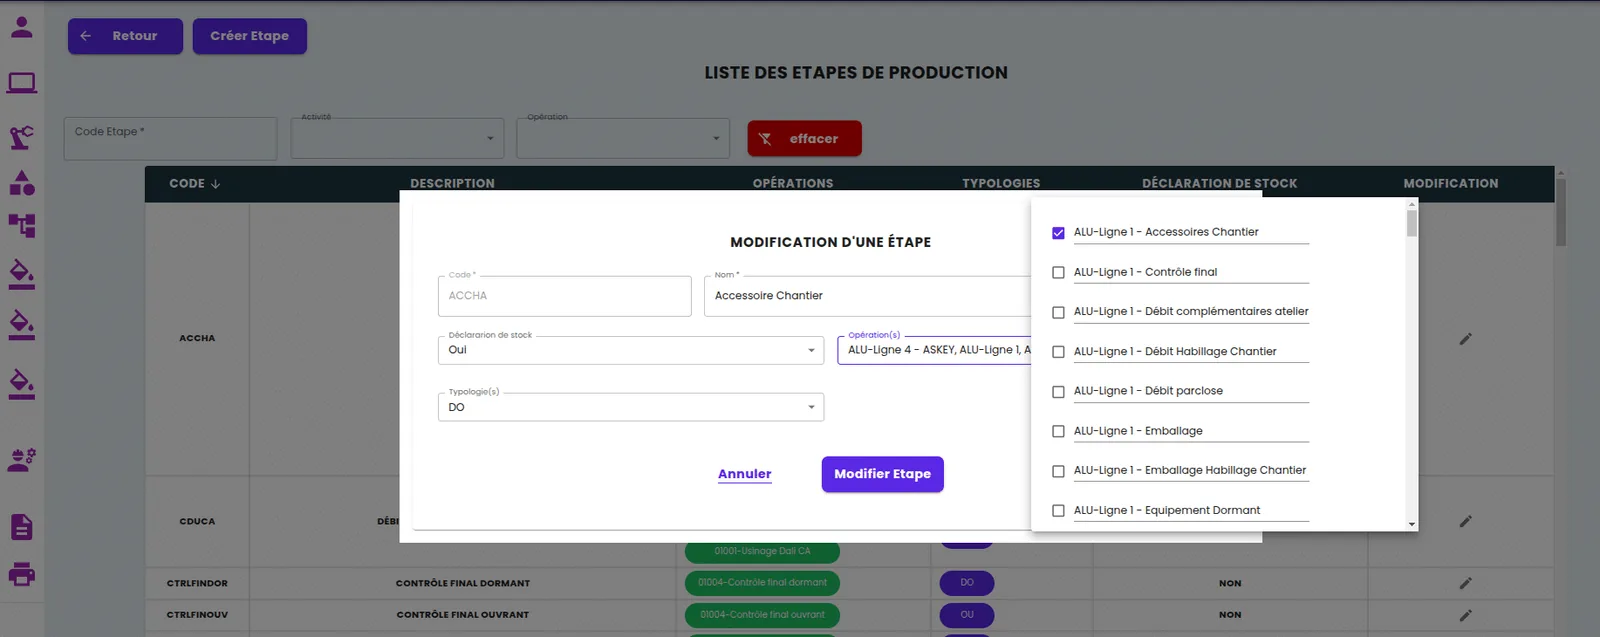Screen dimensions: 1600x637
Task: Open the hierarchy diagram icon in sidebar
Action: pos(22,226)
